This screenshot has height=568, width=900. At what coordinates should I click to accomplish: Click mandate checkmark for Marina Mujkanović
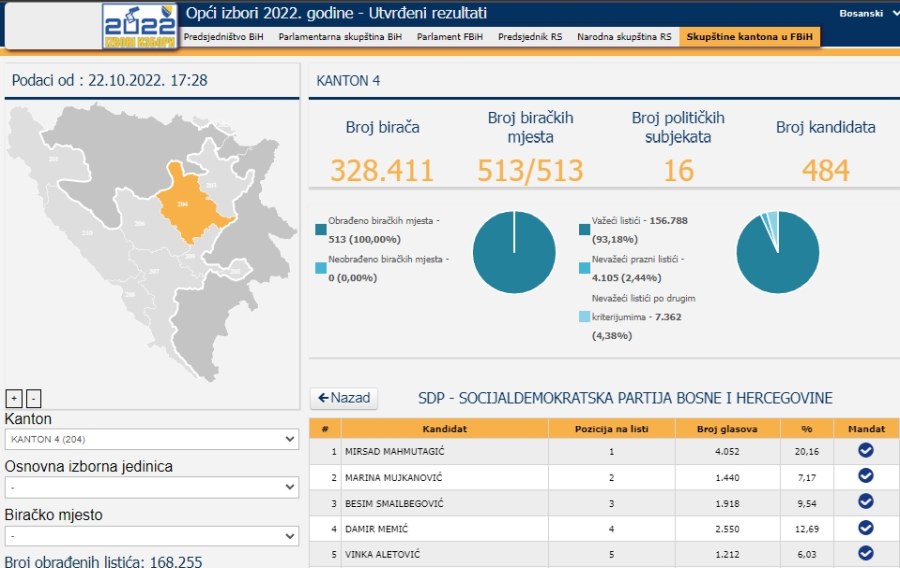coord(866,477)
